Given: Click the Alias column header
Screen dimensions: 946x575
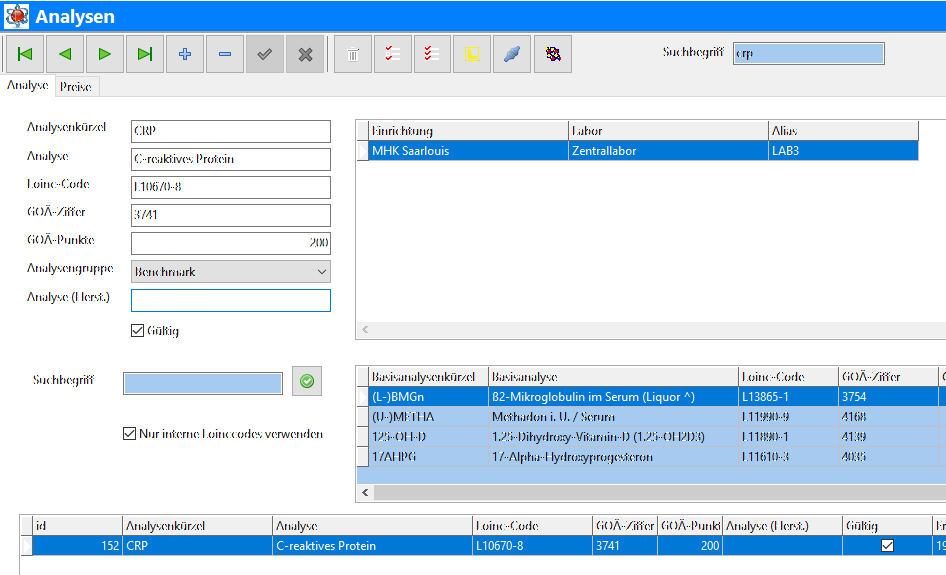Looking at the screenshot, I should (843, 131).
